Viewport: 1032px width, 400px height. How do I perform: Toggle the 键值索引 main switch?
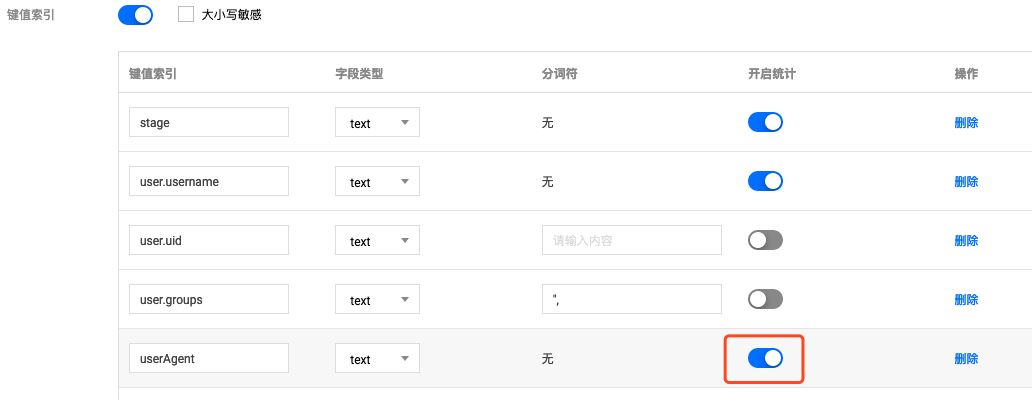[x=135, y=15]
